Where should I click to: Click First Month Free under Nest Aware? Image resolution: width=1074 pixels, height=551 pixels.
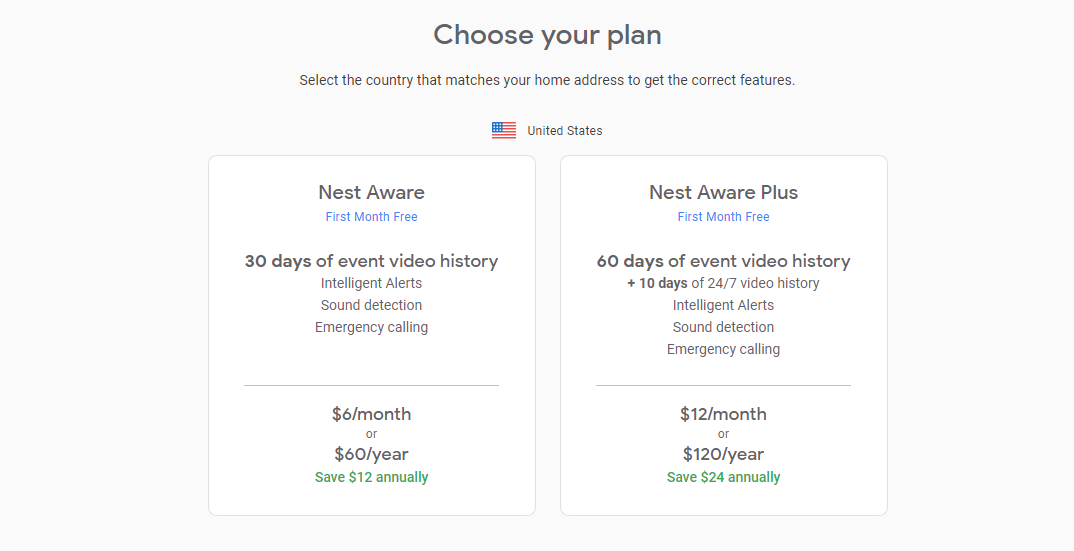coord(372,217)
